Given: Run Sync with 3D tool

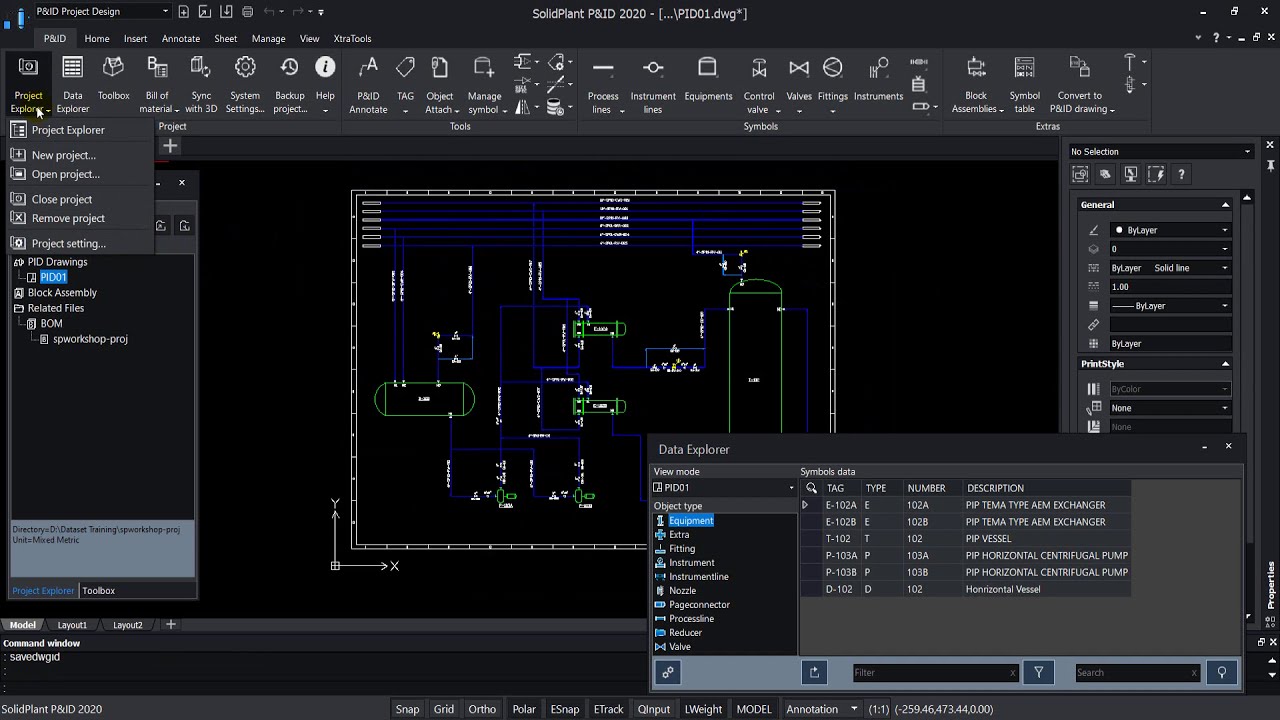Looking at the screenshot, I should pyautogui.click(x=201, y=83).
